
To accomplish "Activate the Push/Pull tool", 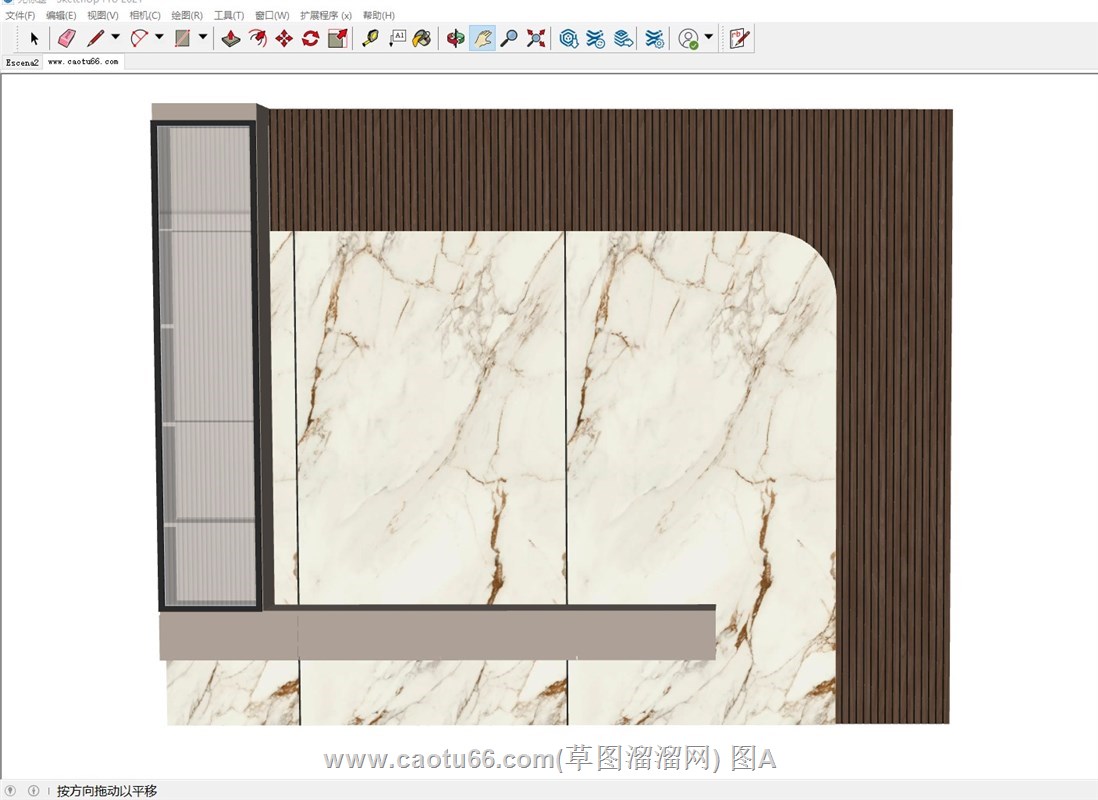I will pos(230,39).
